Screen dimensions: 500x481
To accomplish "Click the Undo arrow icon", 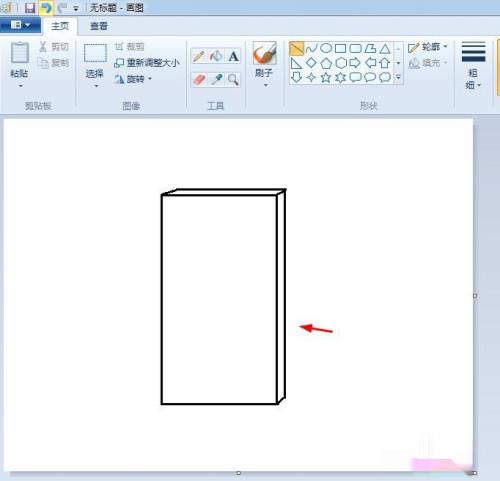I will click(x=46, y=8).
